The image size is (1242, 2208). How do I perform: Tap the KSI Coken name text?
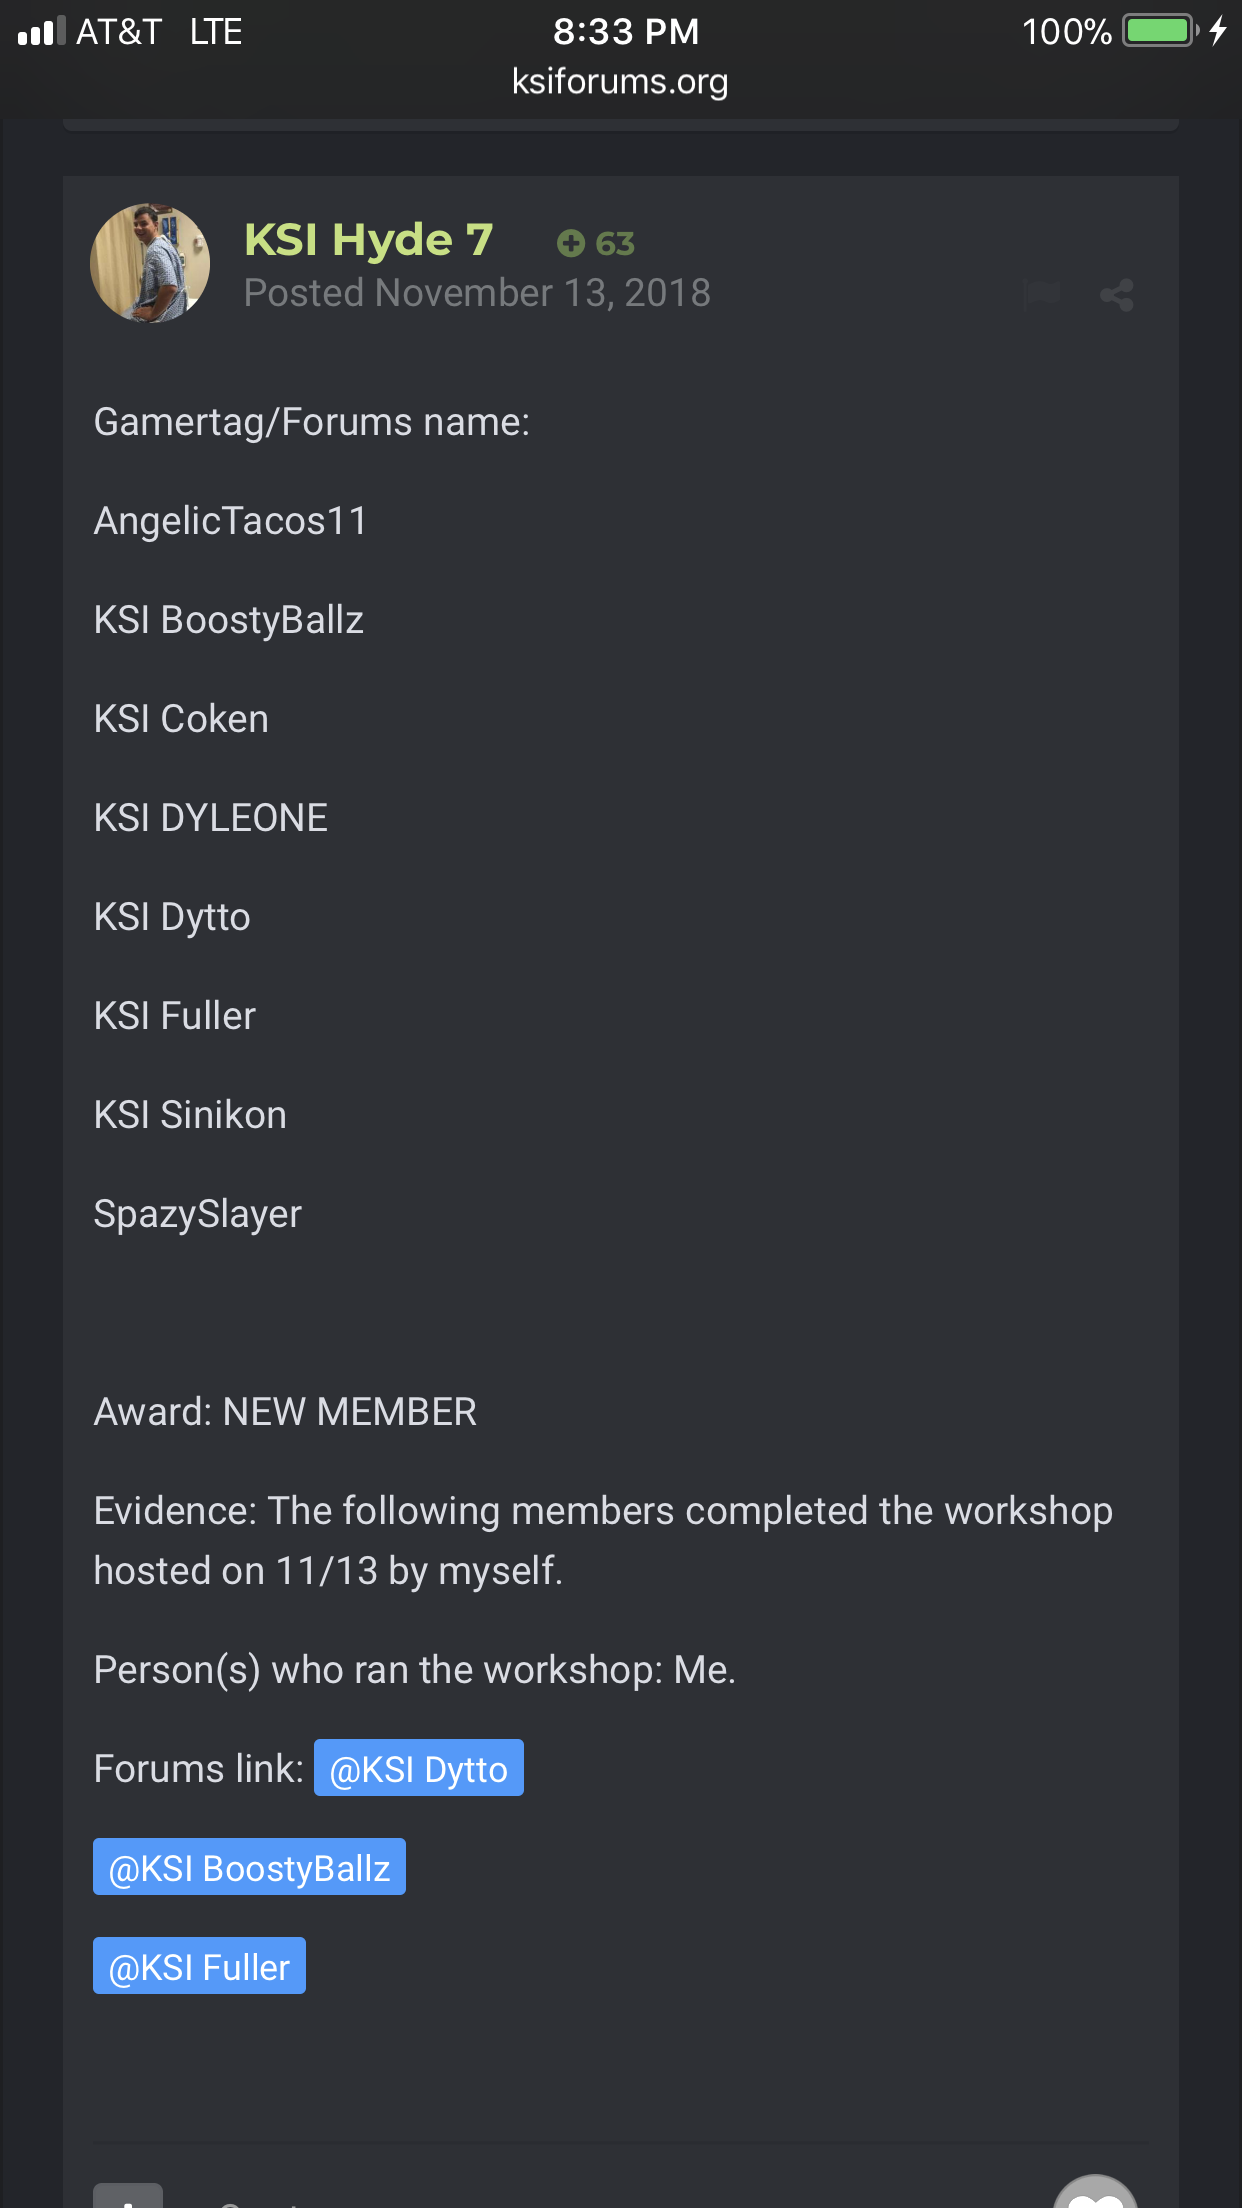181,719
